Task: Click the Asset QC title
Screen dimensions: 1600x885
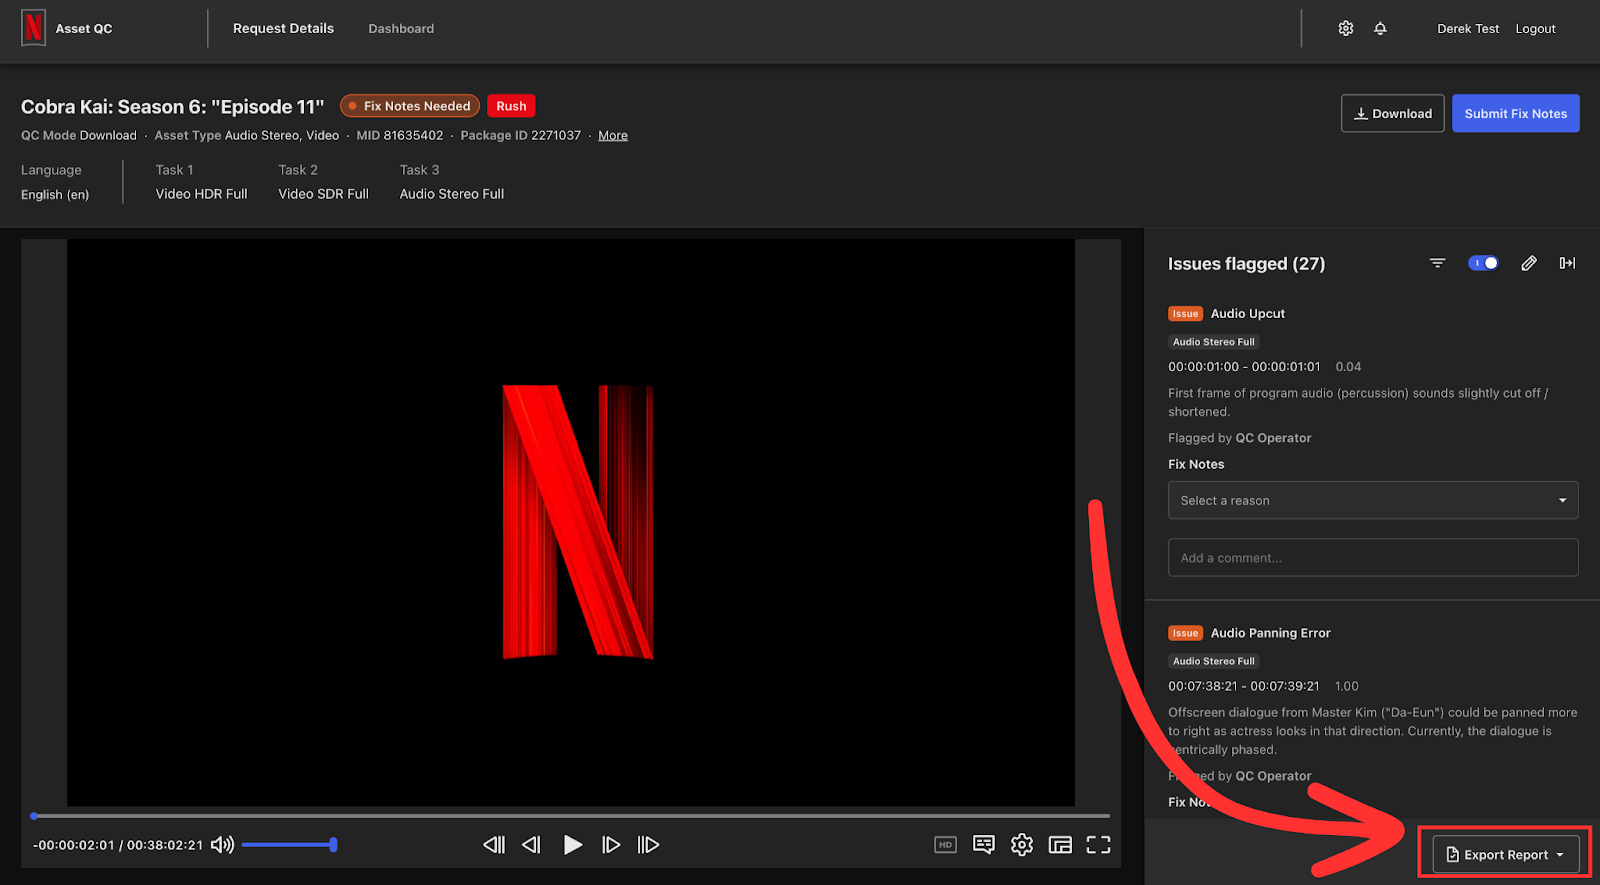Action: point(84,28)
